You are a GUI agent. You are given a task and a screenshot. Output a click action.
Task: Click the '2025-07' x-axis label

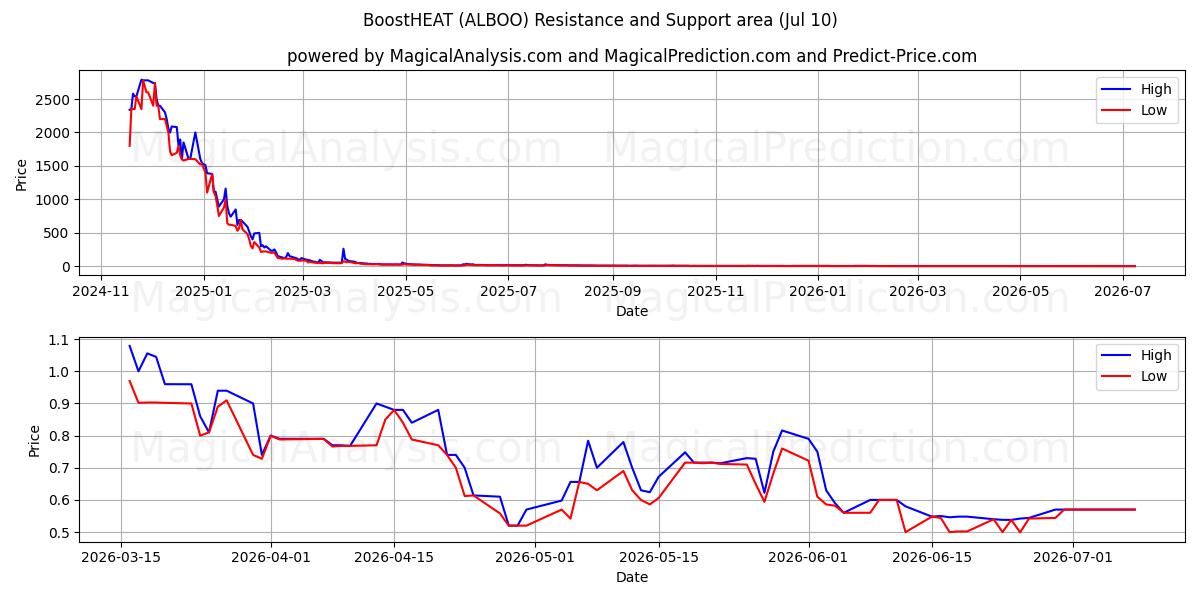507,291
